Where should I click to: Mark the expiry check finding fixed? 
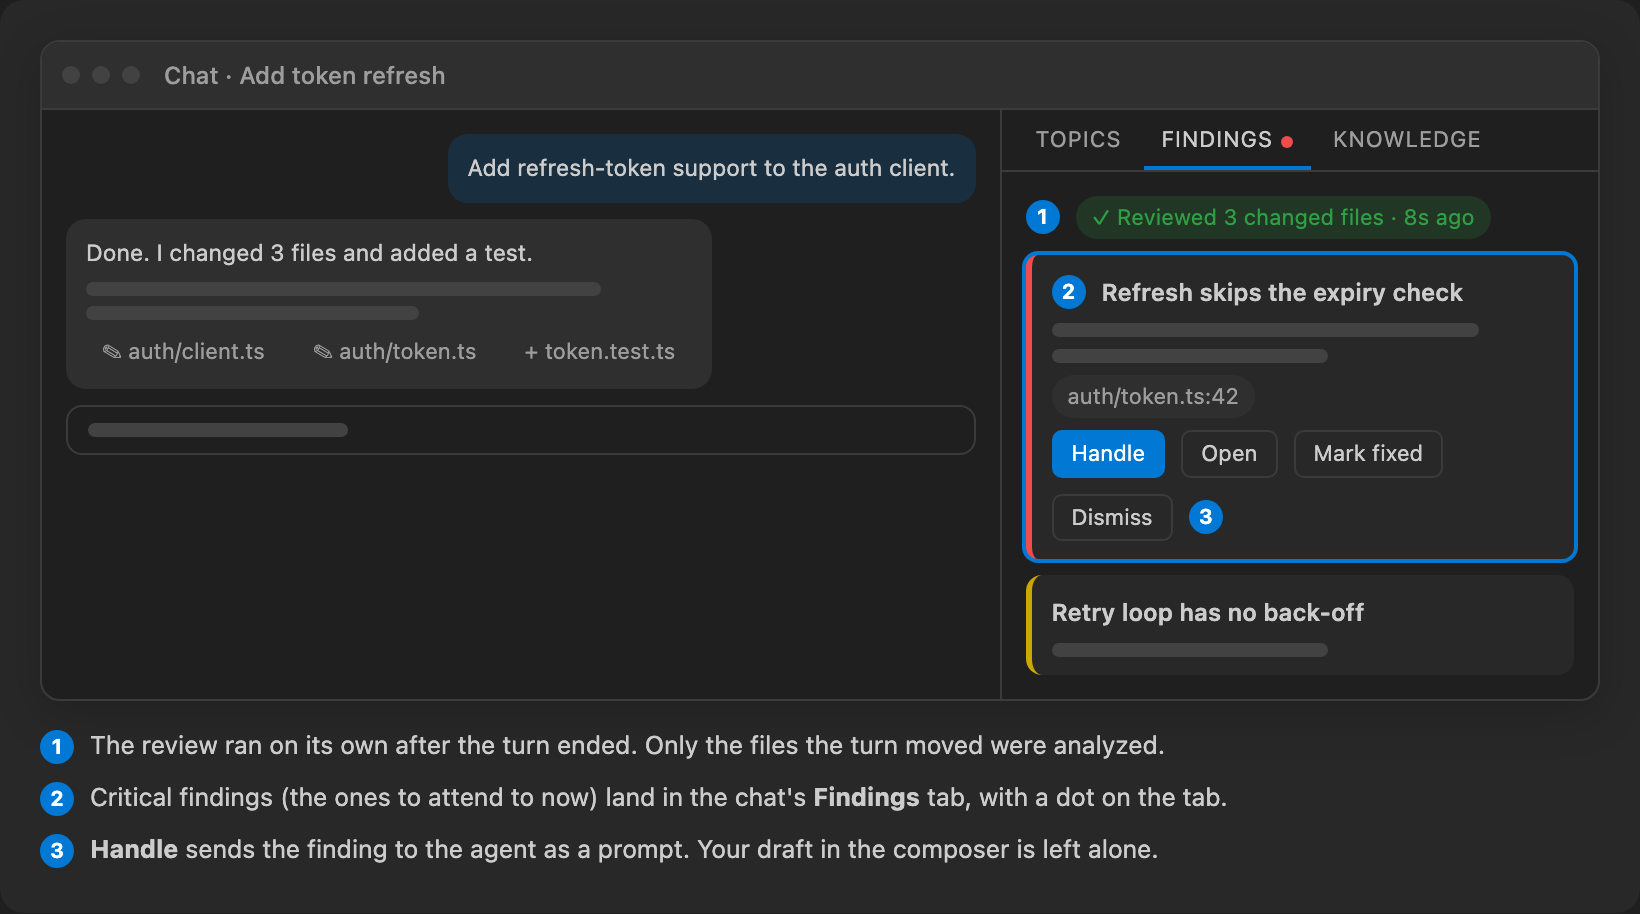point(1368,454)
